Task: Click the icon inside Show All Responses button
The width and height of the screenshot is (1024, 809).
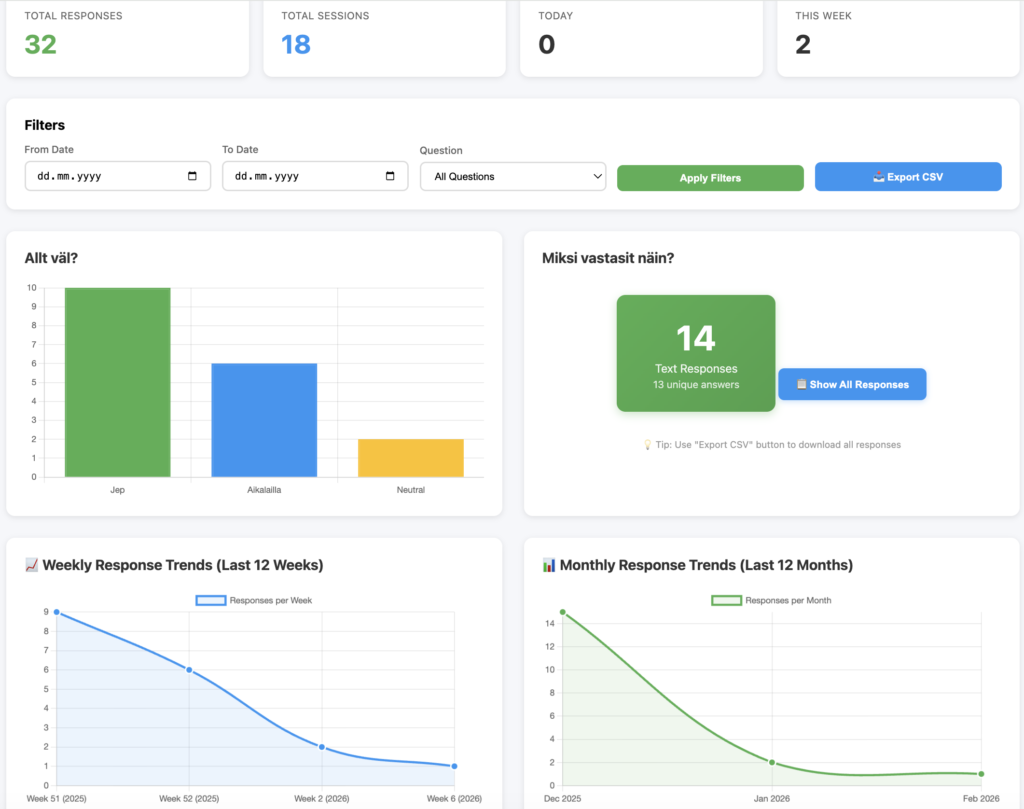Action: pos(801,384)
